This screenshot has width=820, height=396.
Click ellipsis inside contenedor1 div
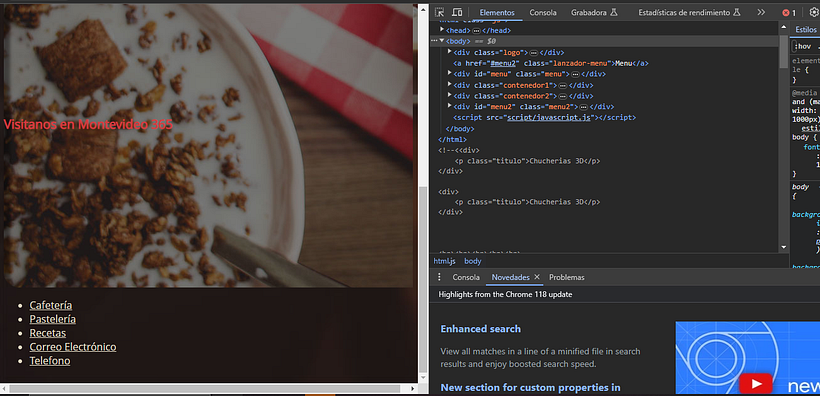coord(563,85)
